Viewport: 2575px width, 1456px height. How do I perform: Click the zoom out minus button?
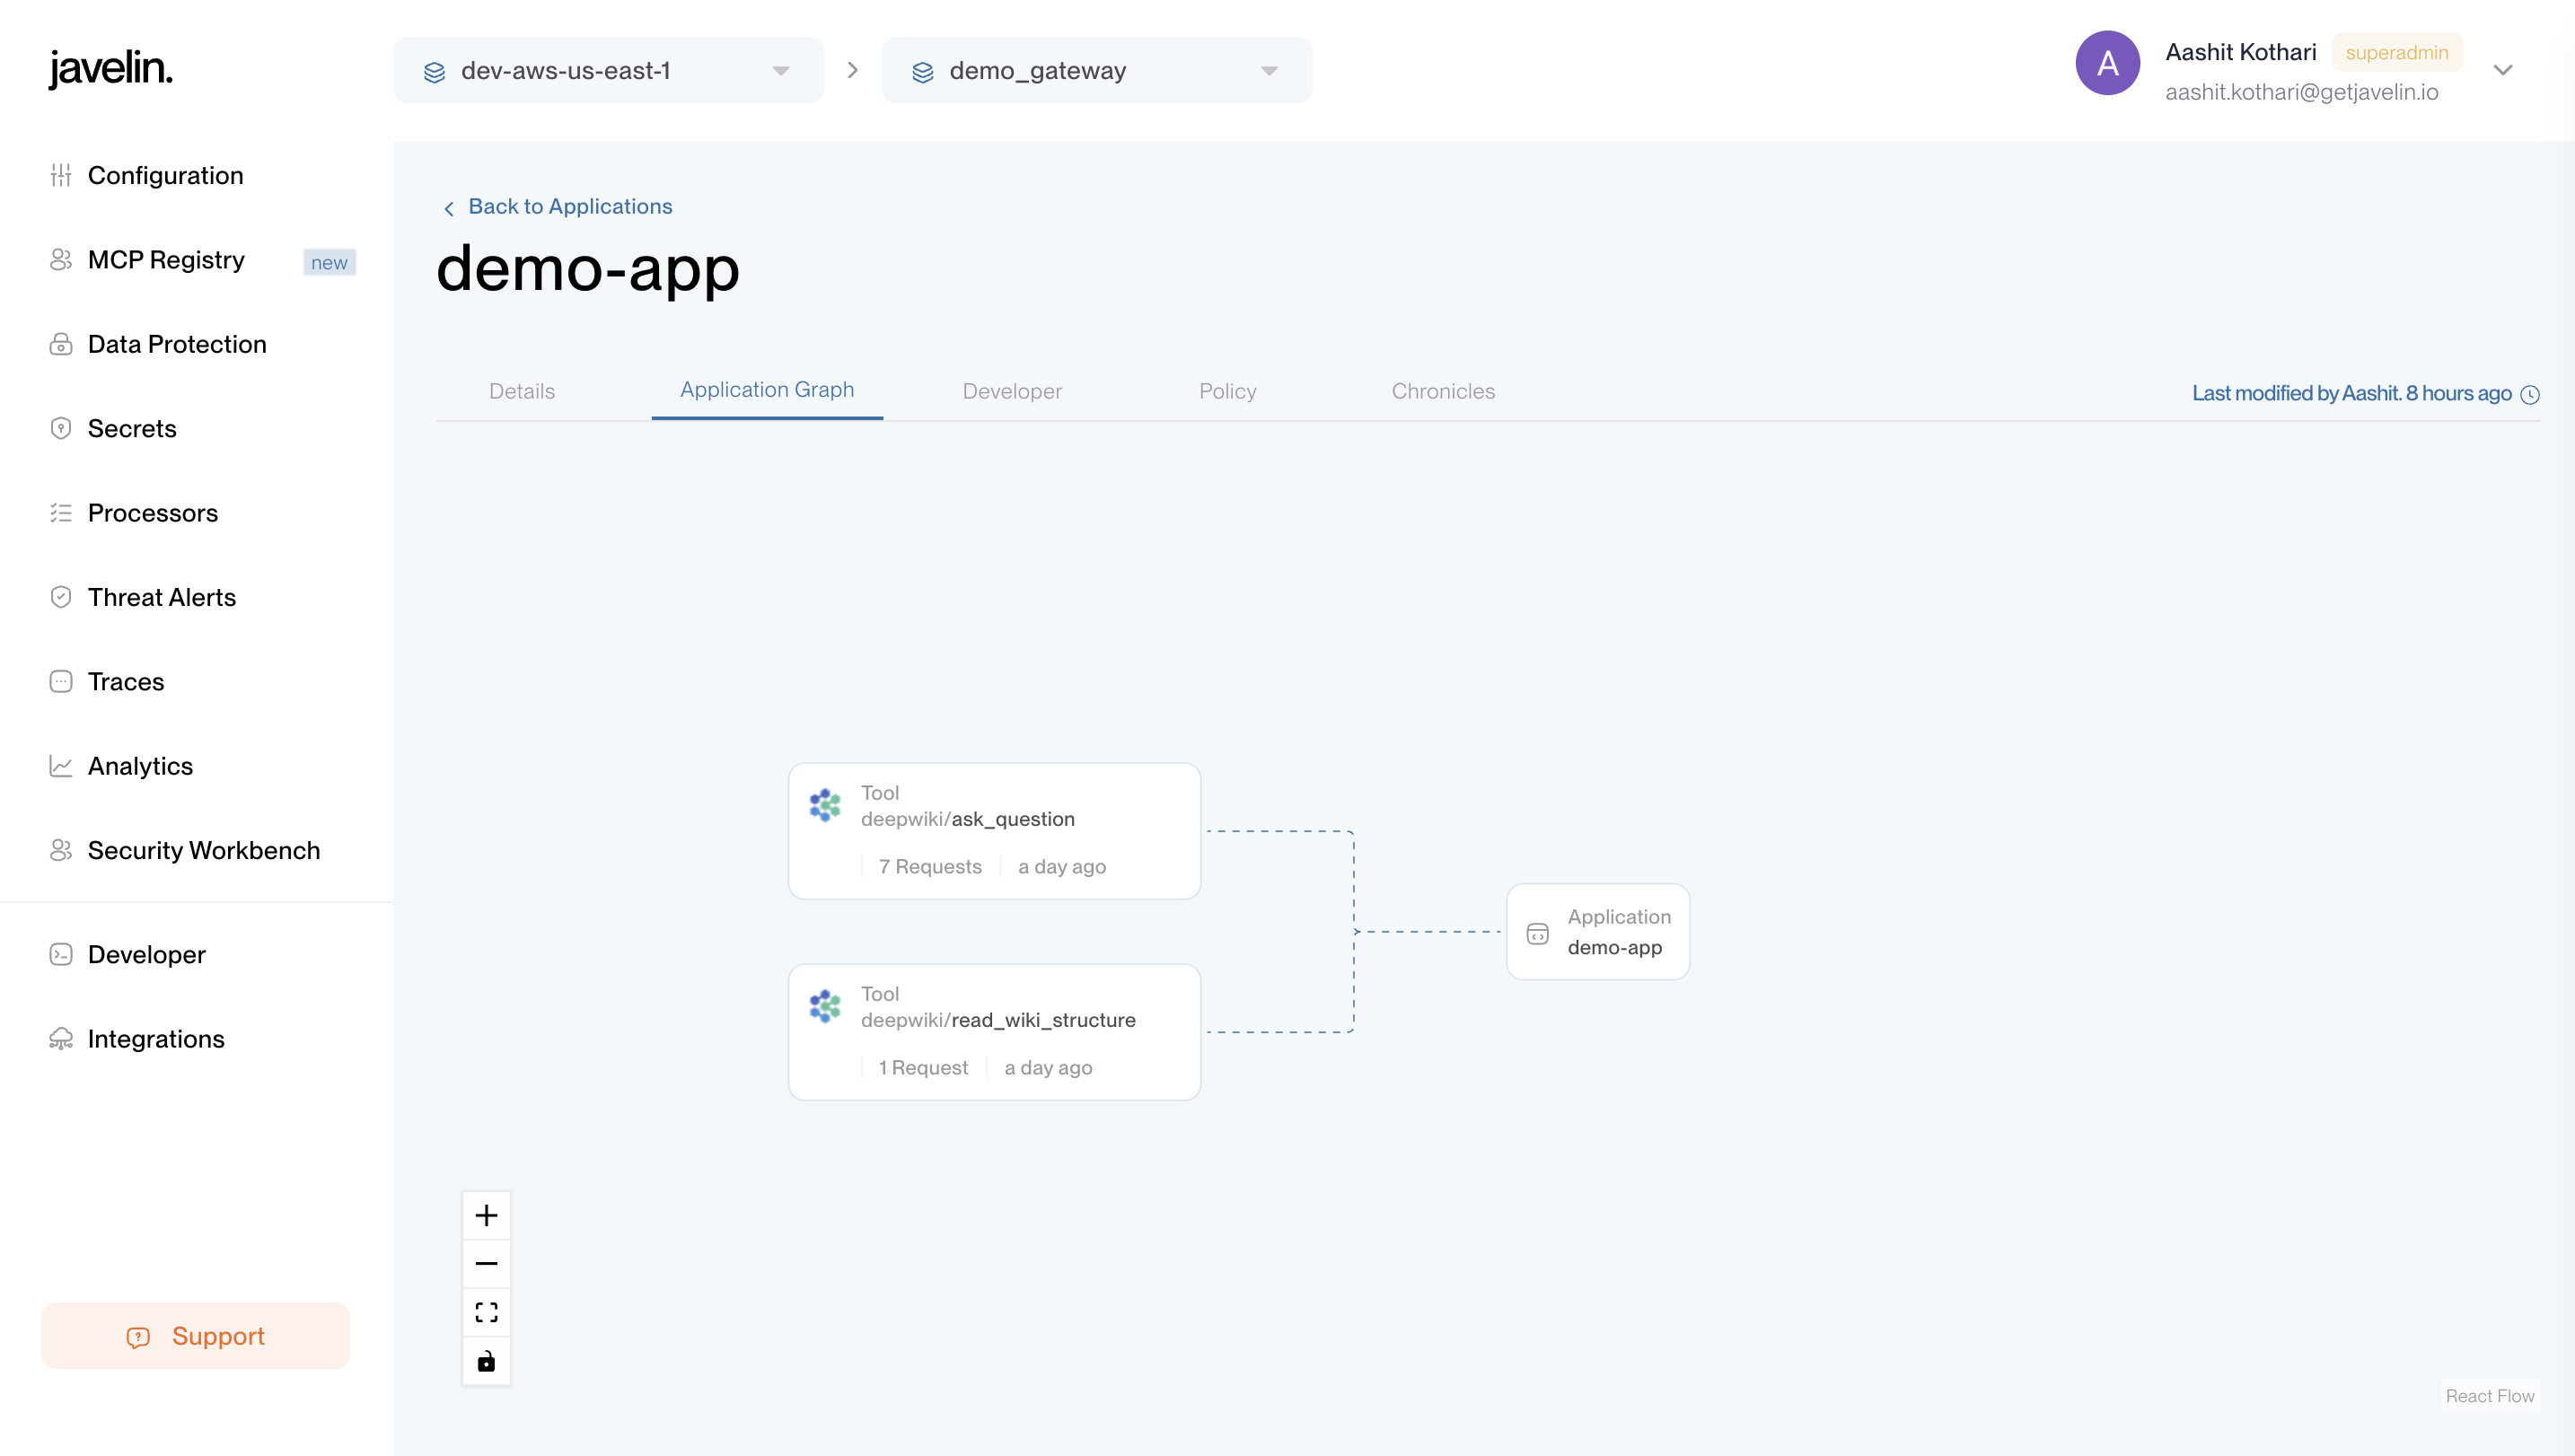click(x=486, y=1264)
